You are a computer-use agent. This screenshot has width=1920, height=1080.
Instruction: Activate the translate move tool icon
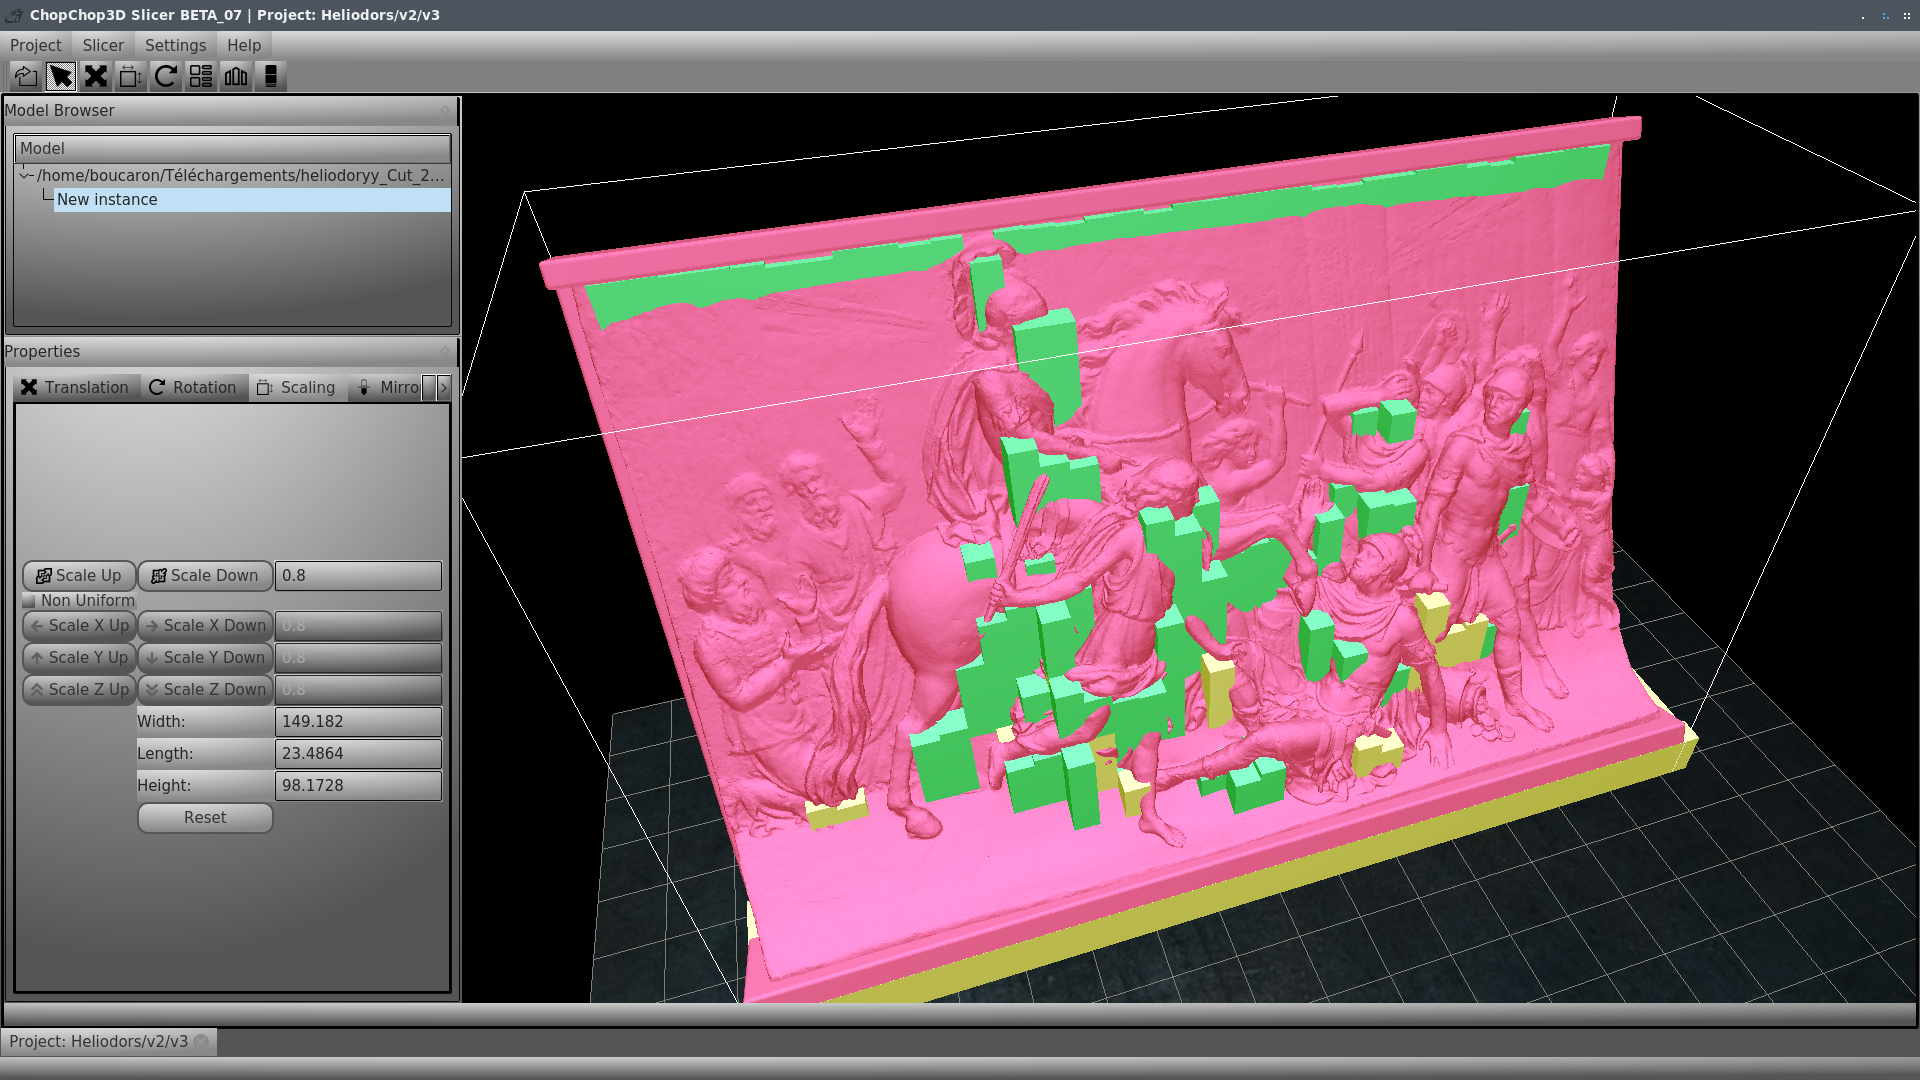click(x=96, y=76)
